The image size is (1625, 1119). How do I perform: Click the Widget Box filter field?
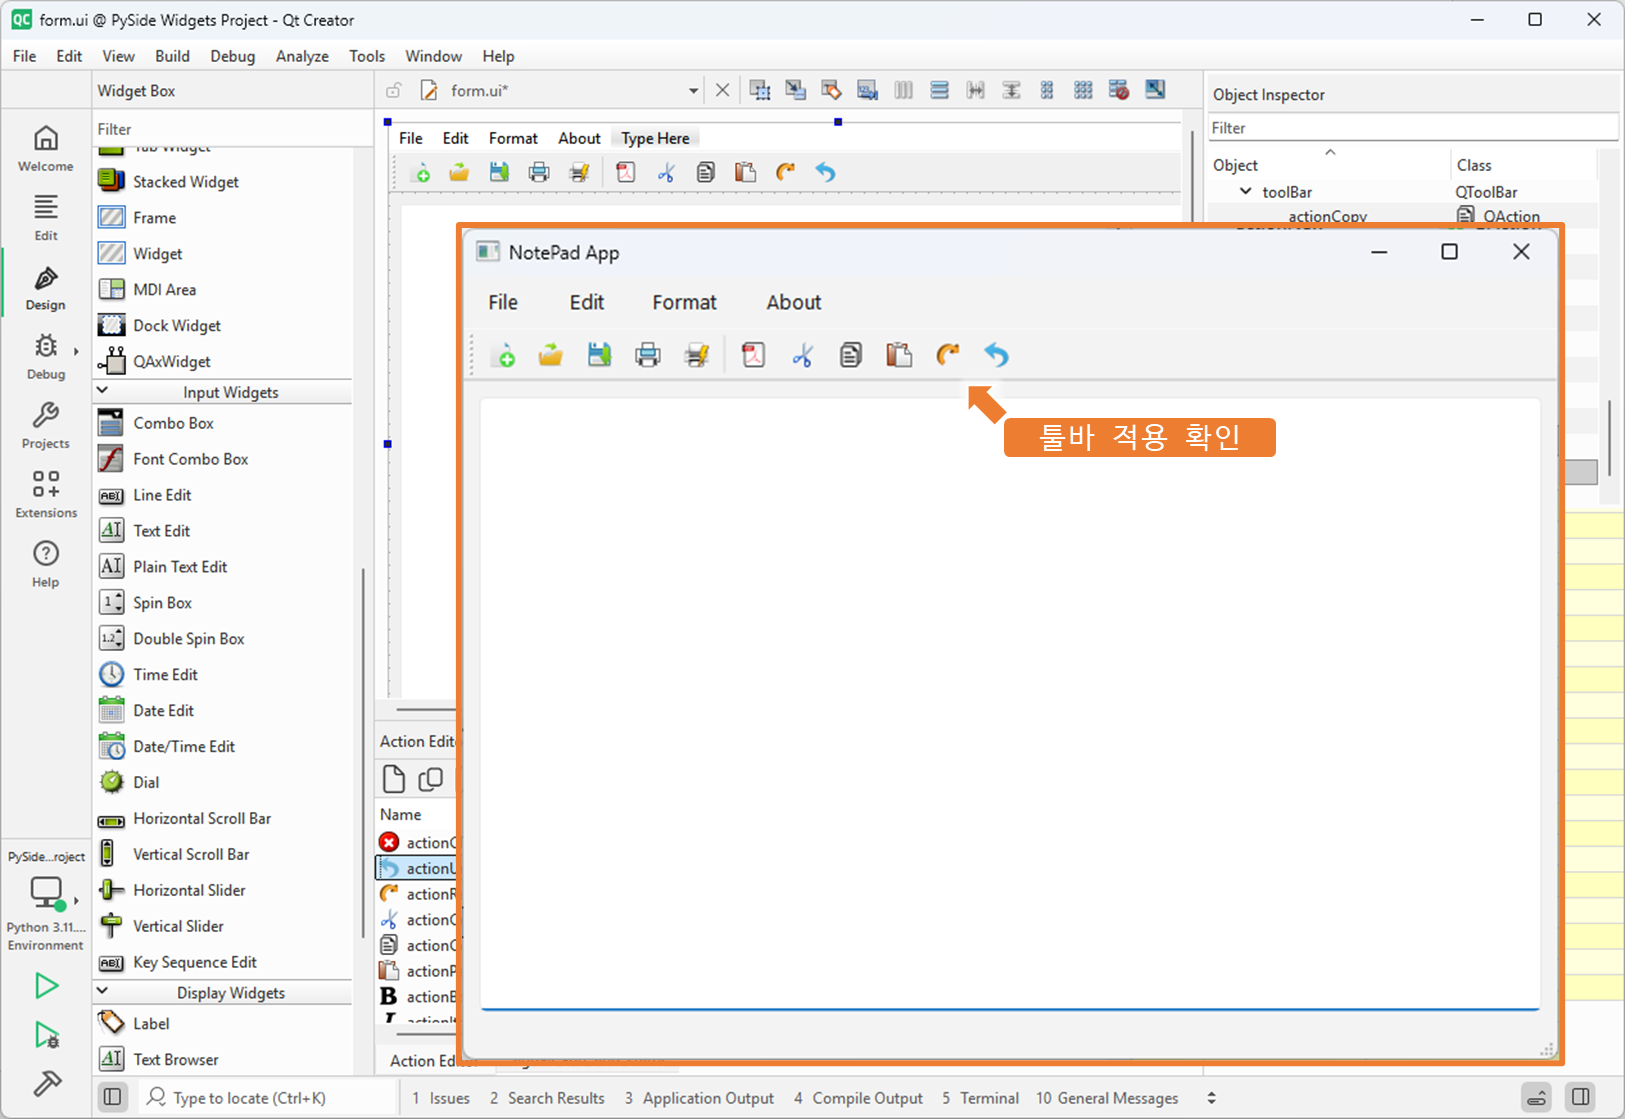click(x=232, y=129)
